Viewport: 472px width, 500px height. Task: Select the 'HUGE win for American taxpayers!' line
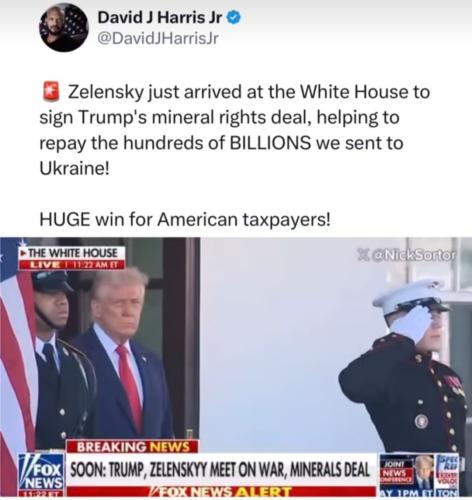(x=185, y=220)
